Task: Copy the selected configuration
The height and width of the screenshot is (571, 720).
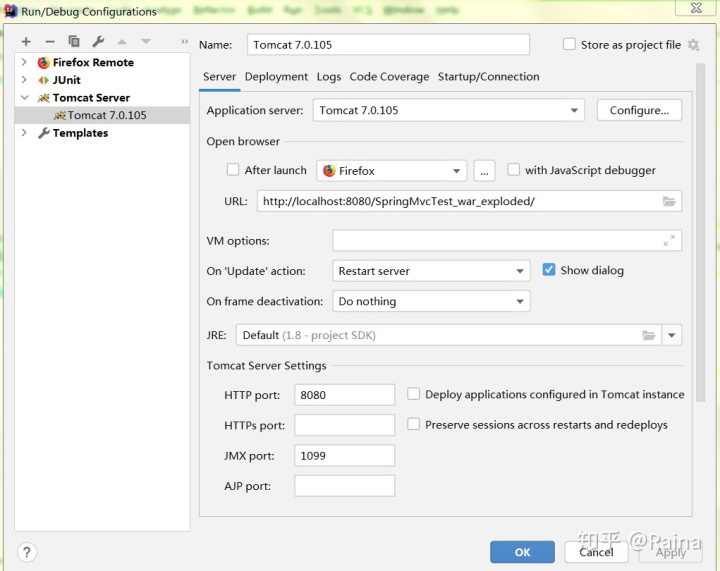Action: 74,41
